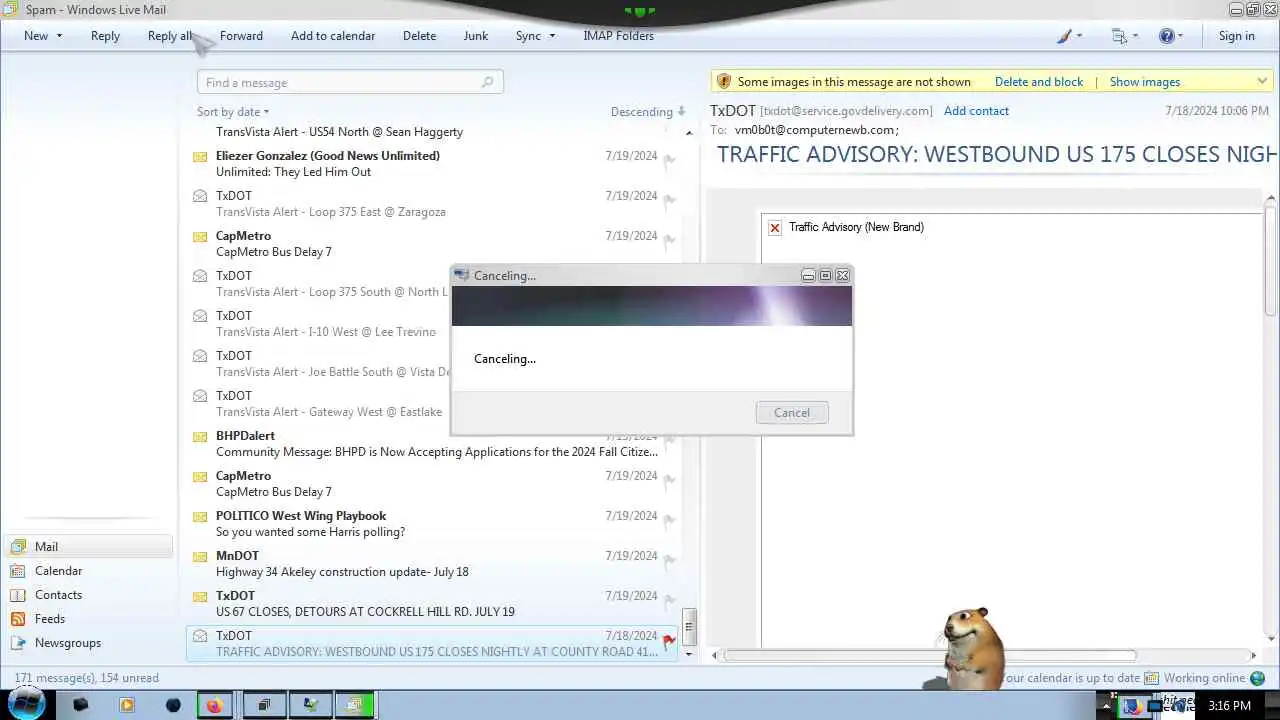The height and width of the screenshot is (720, 1280).
Task: Click Cancel in the Canceling dialog
Action: point(792,413)
